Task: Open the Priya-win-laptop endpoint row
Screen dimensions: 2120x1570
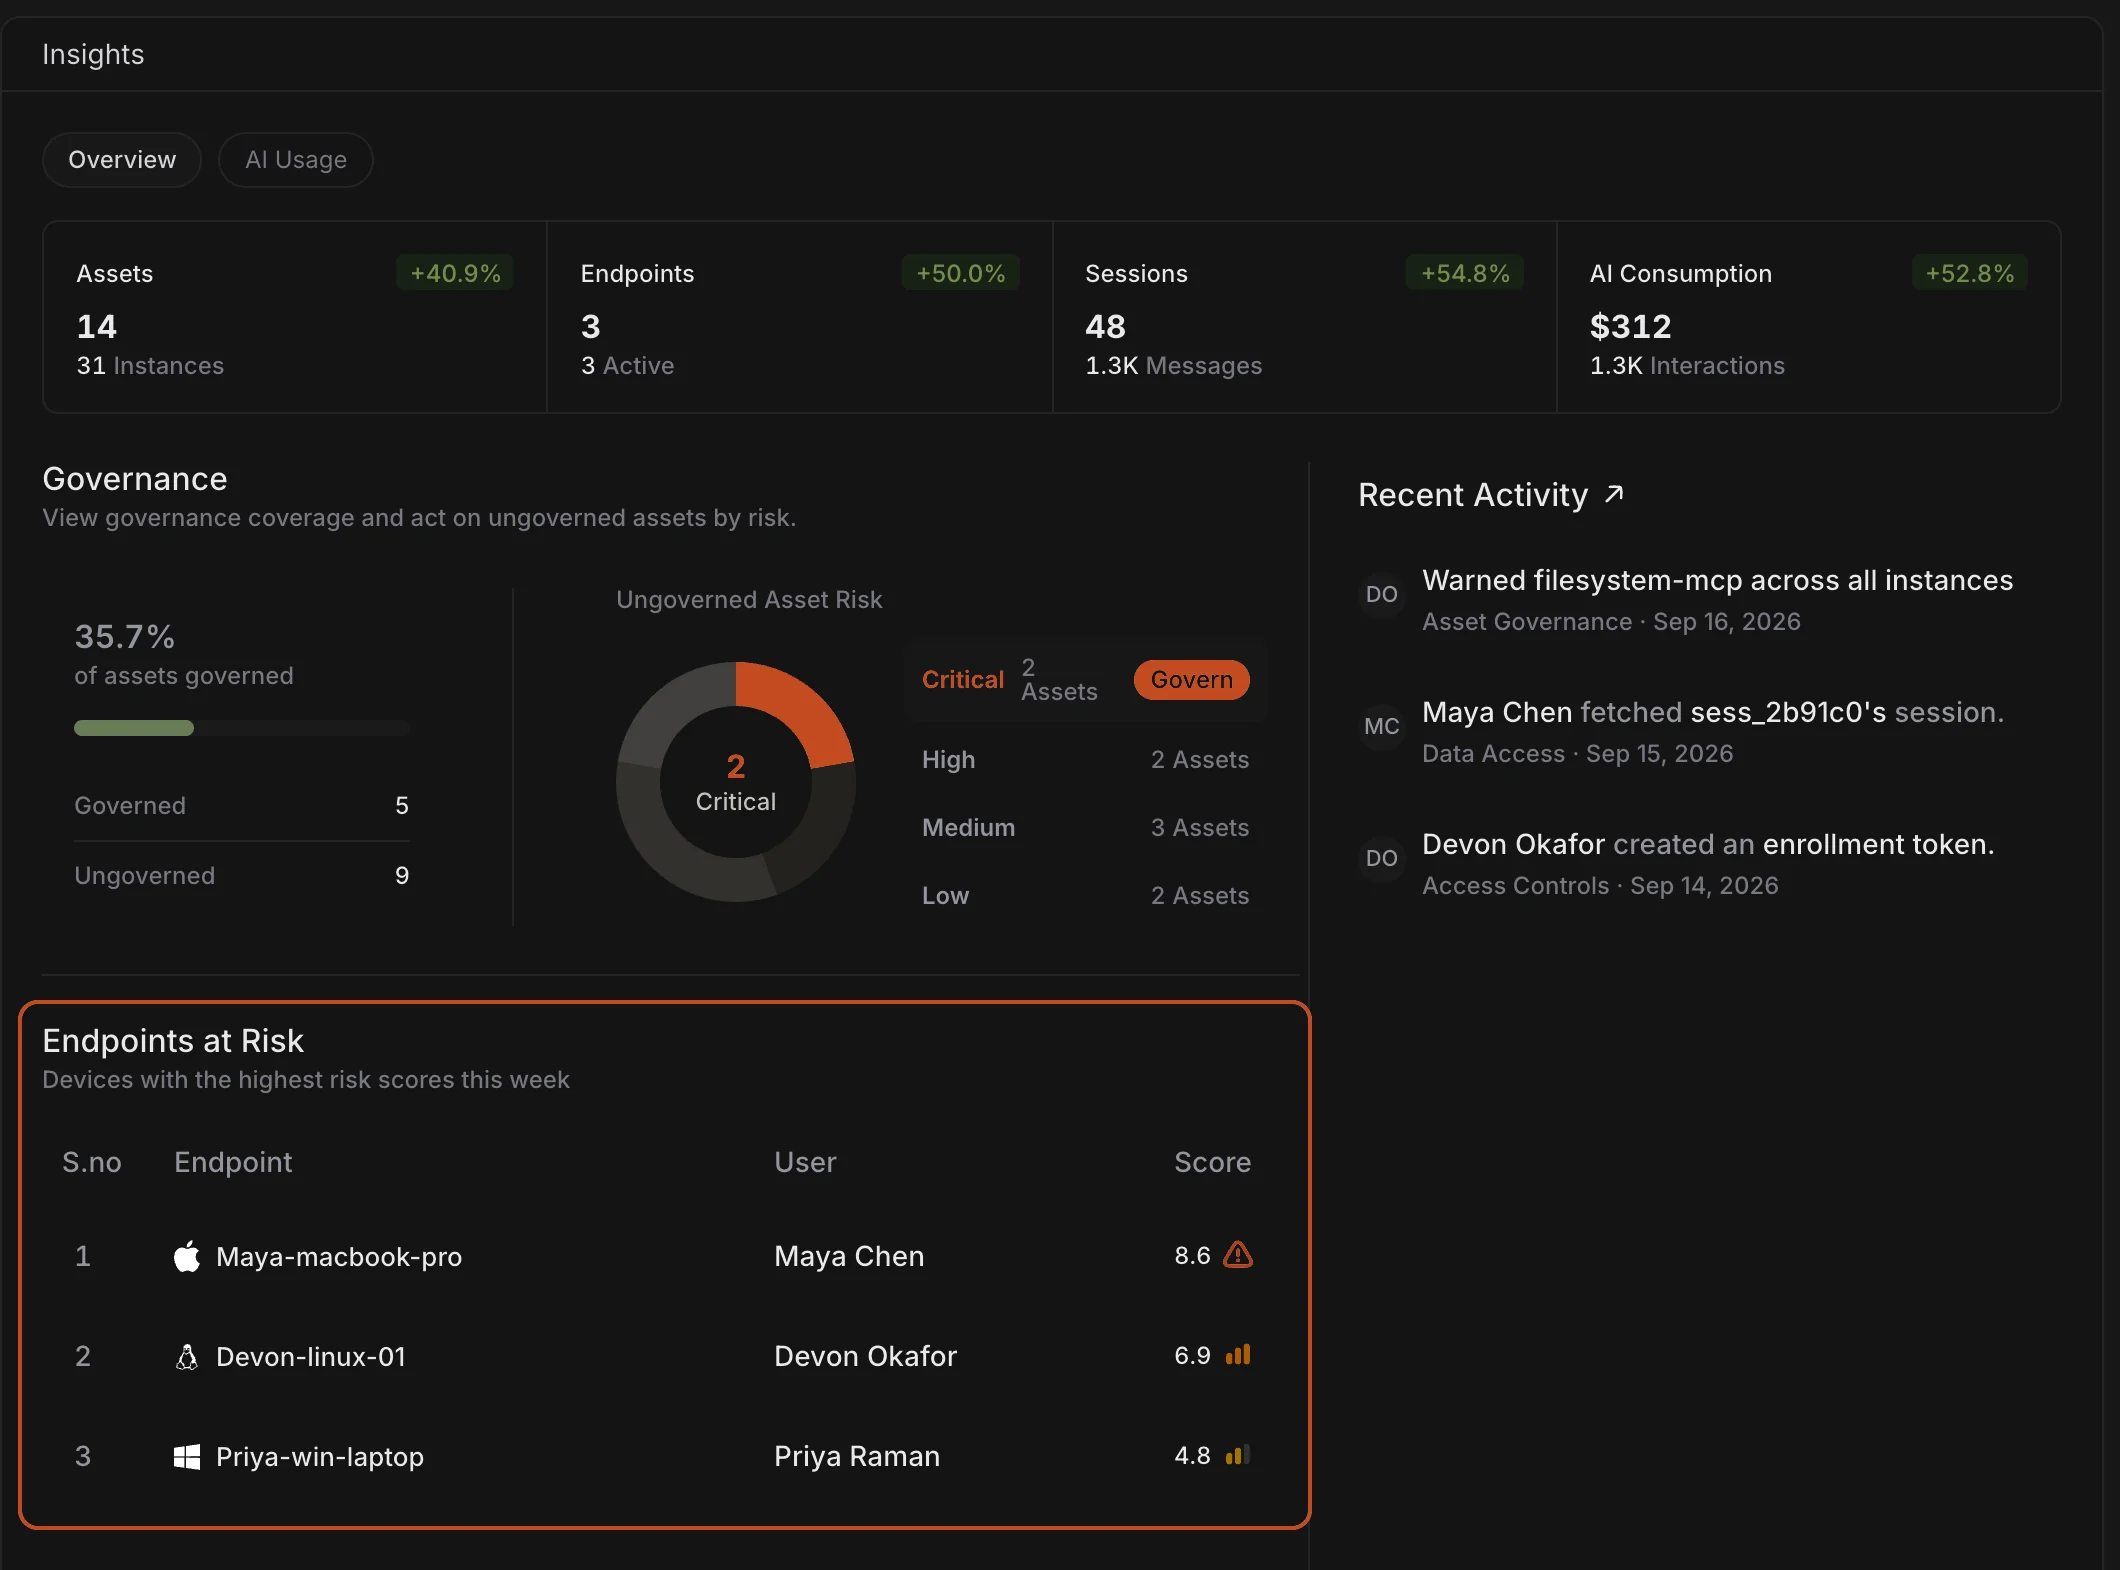Action: click(x=664, y=1456)
